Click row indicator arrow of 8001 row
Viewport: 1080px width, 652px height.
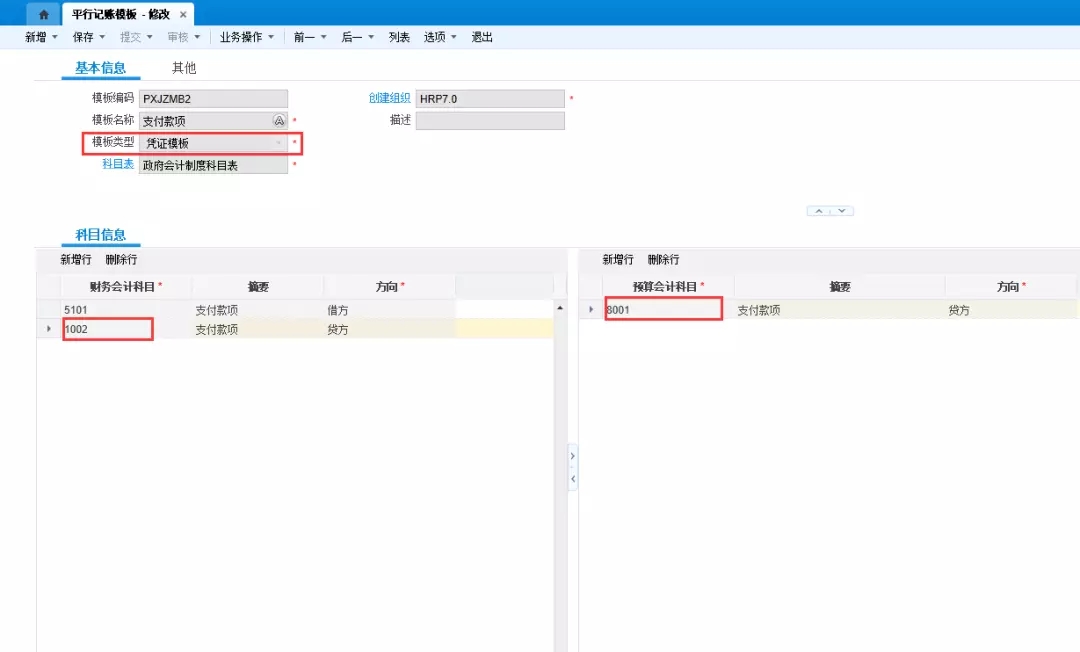click(590, 310)
